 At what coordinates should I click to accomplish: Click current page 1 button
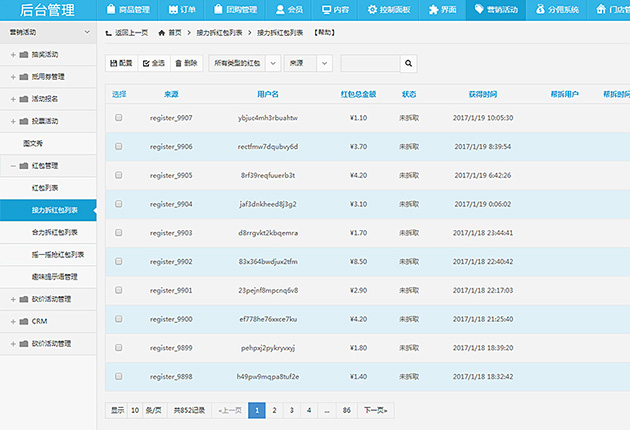click(257, 410)
